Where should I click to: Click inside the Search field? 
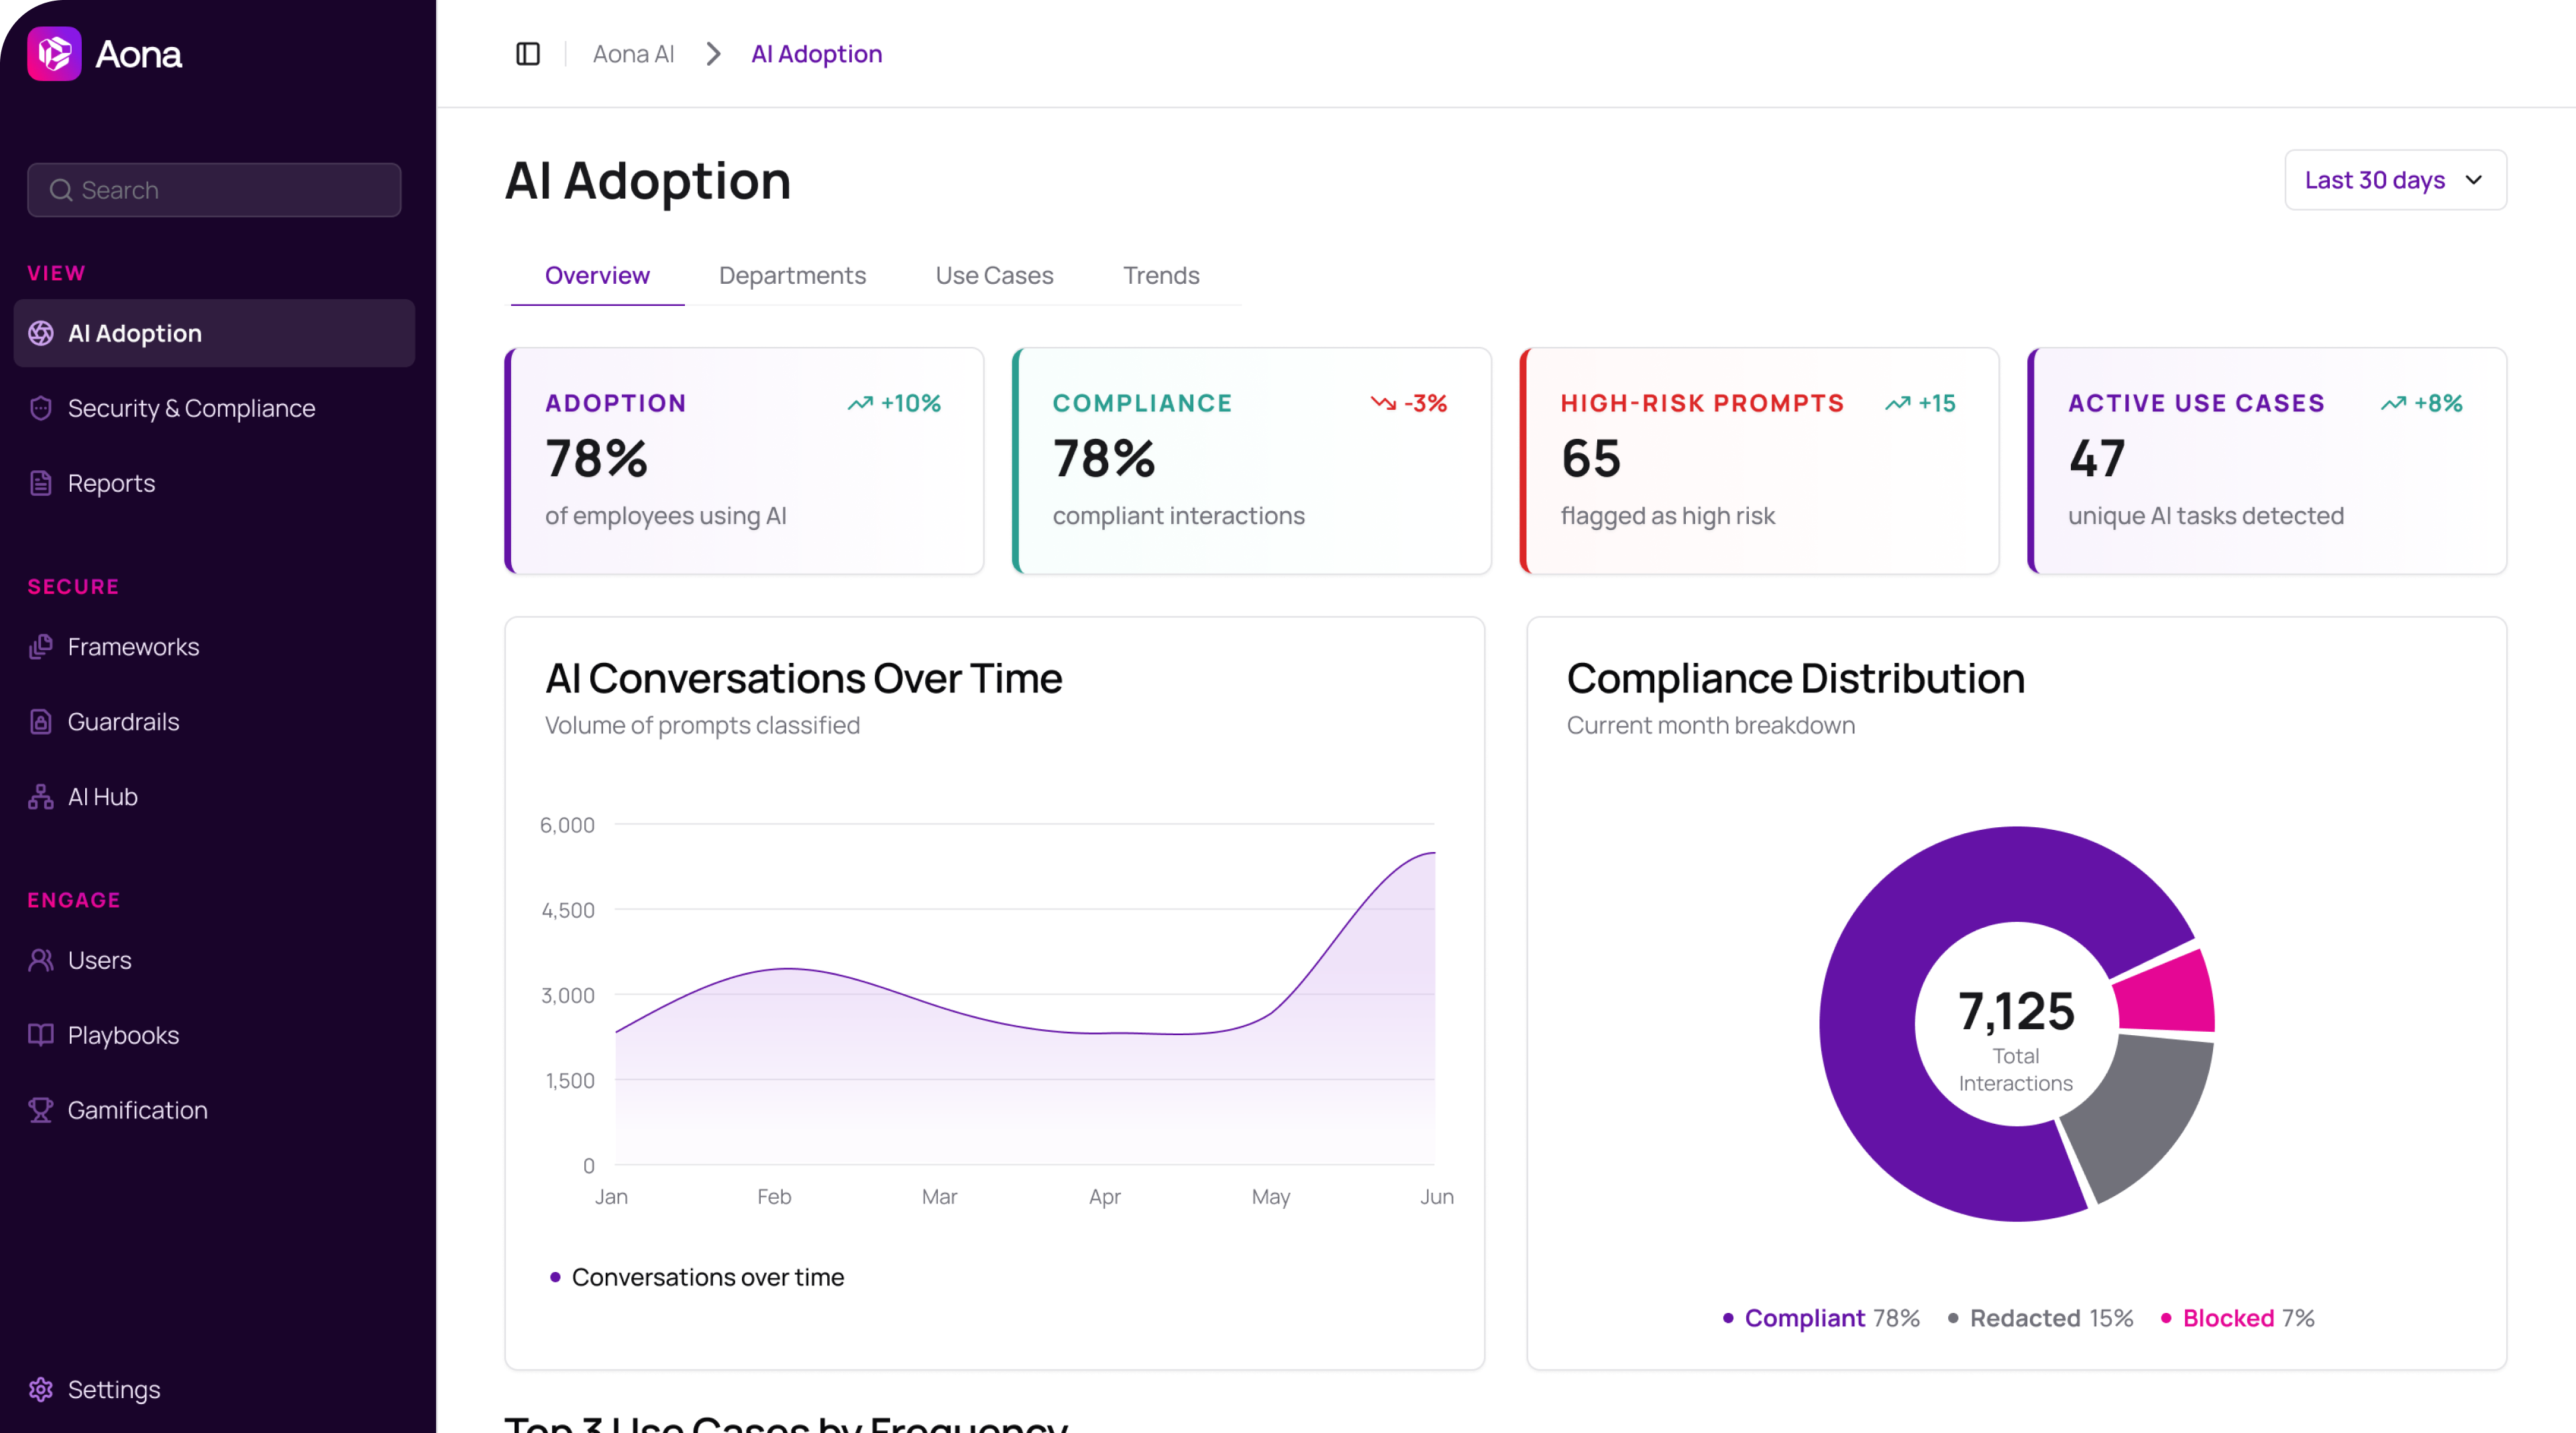pos(213,190)
